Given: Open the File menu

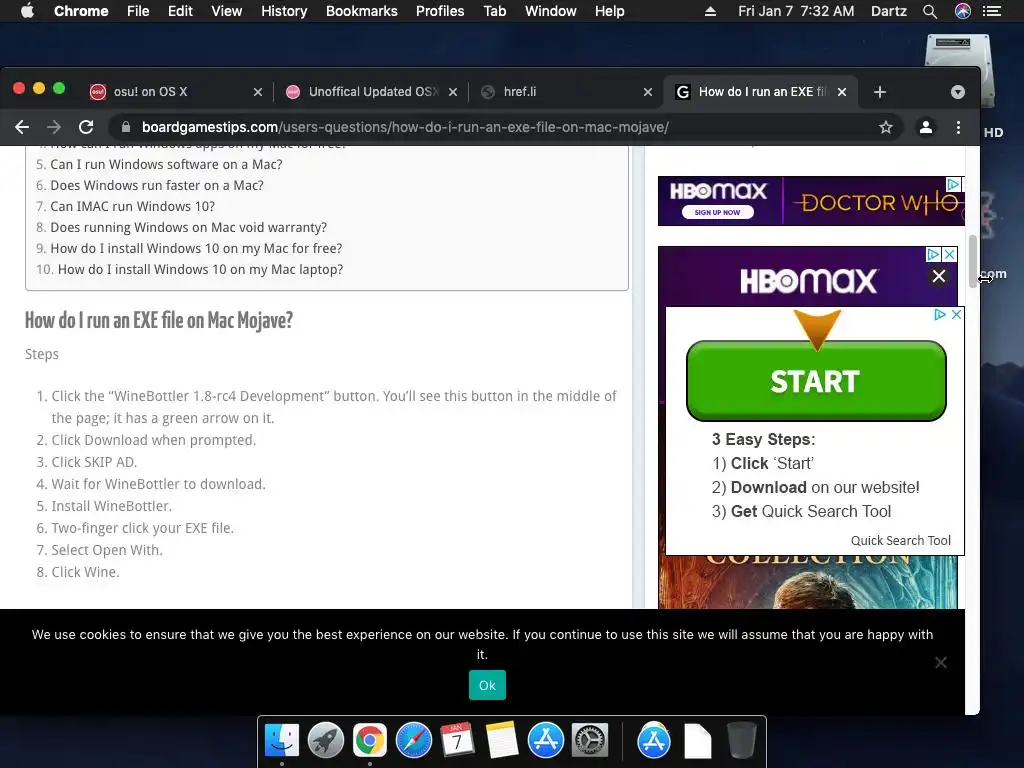Looking at the screenshot, I should click(138, 11).
